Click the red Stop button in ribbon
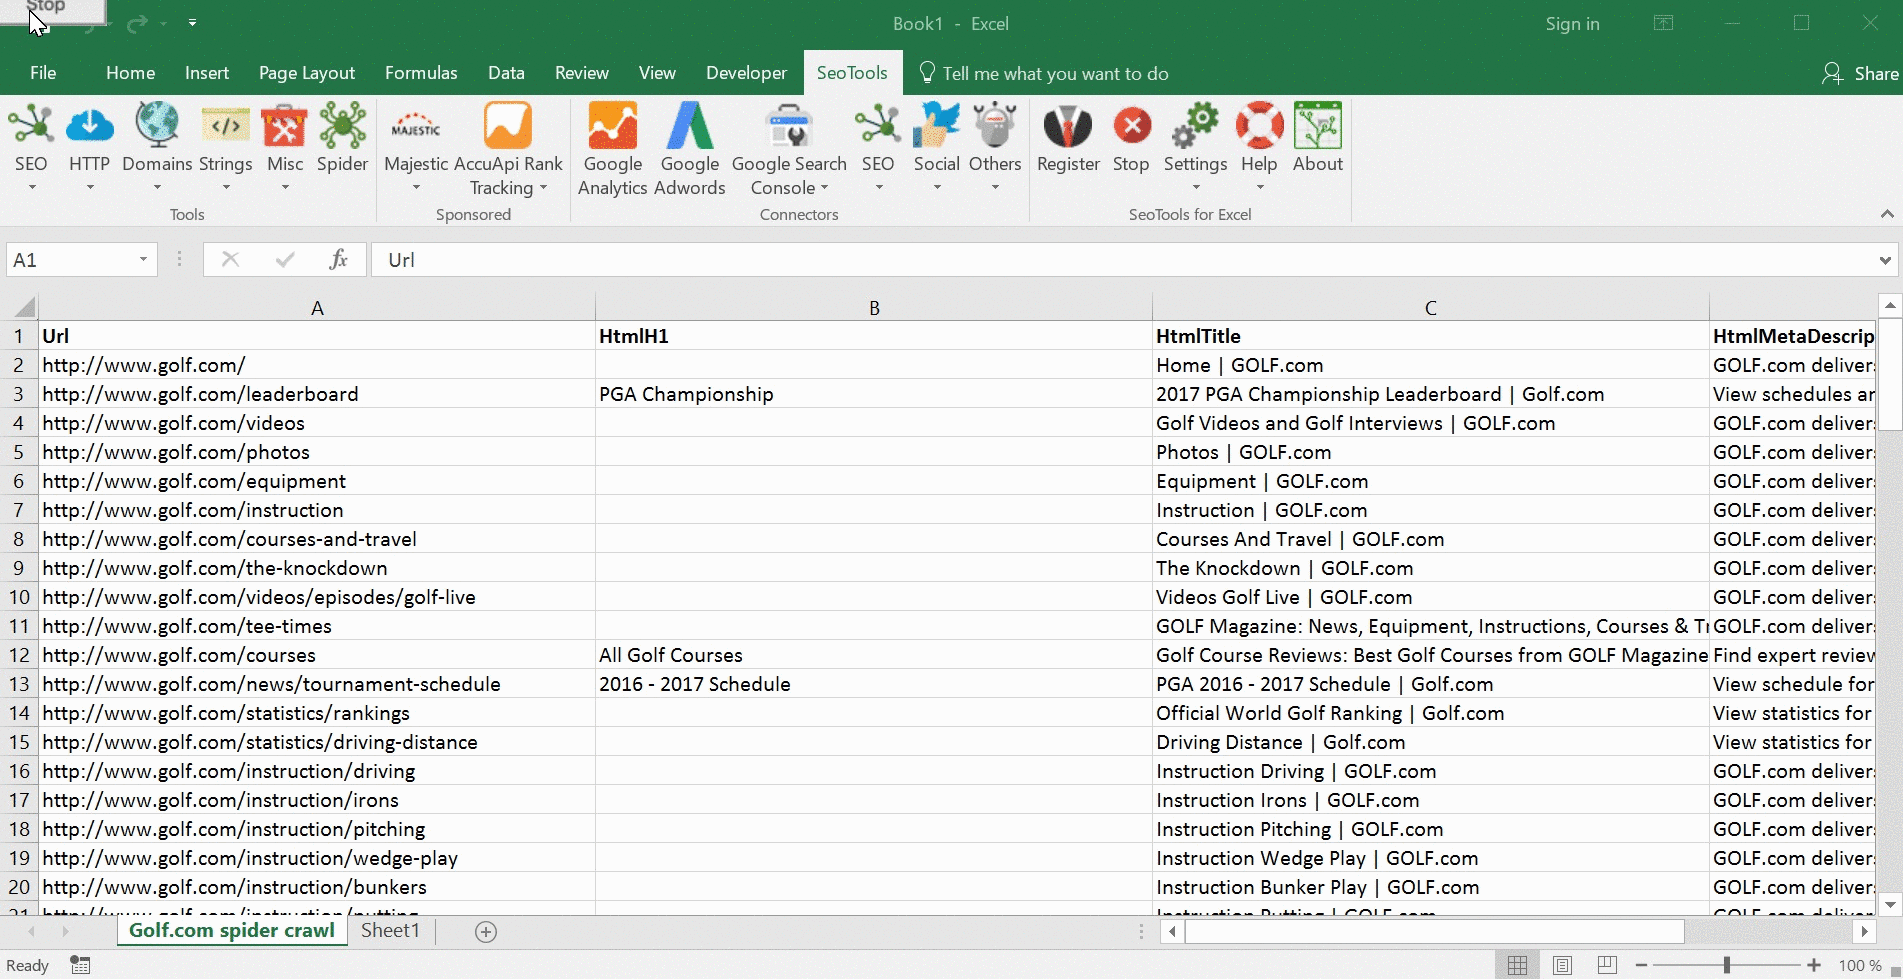Viewport: 1903px width, 979px height. (1131, 140)
